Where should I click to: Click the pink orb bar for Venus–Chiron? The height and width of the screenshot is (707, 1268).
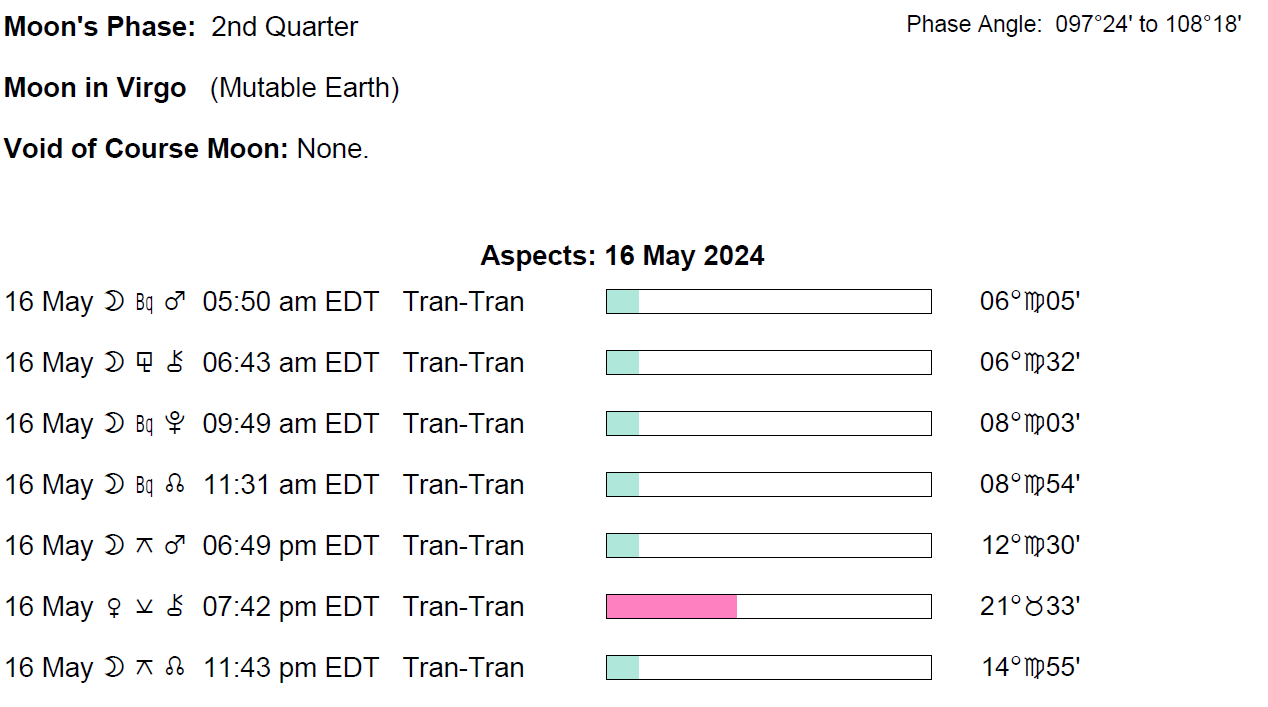[x=672, y=607]
